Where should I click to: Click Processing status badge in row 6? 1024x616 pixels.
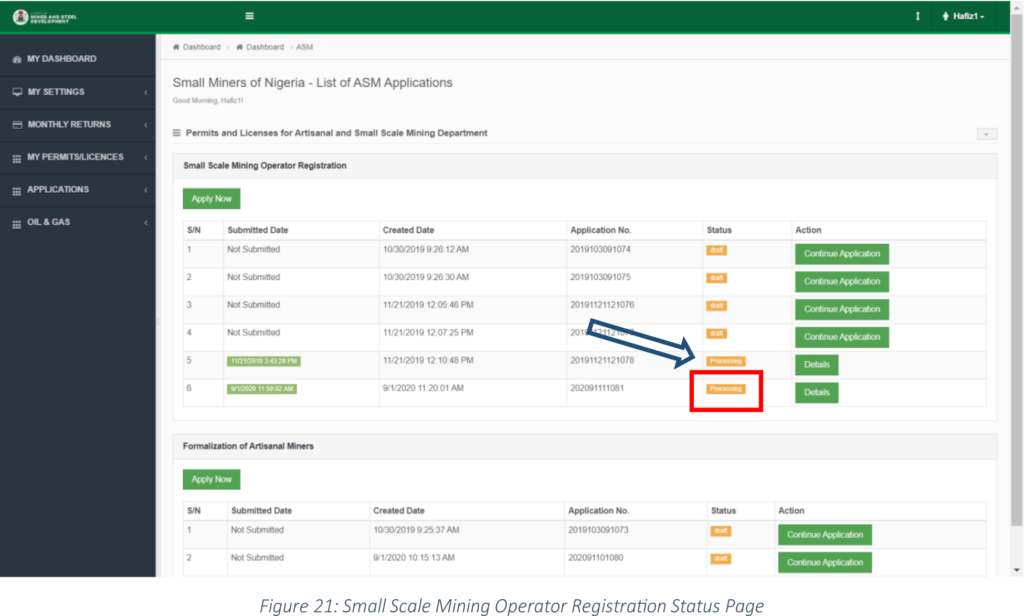pos(725,389)
